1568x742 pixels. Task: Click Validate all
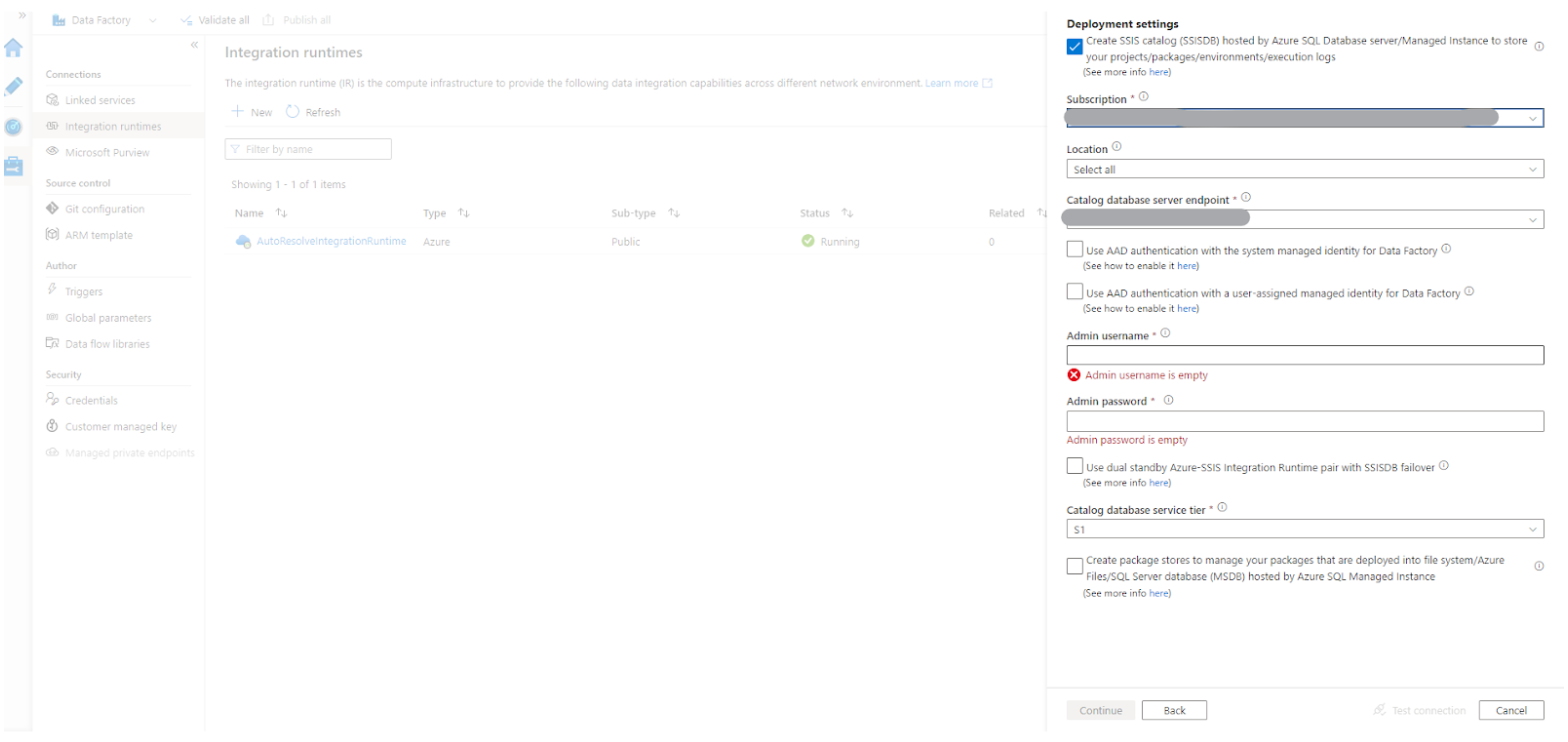point(215,20)
